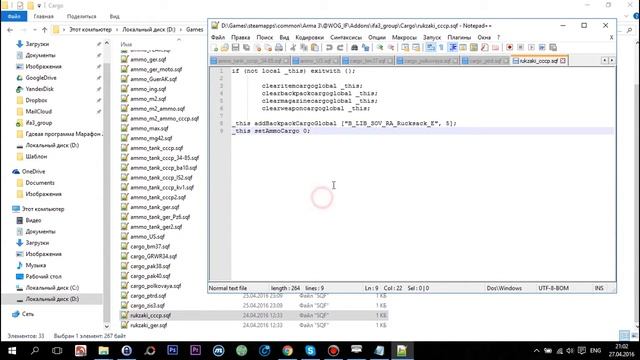Toggle word wrap in the editor
Viewport: 640px width, 360px height.
coord(431,48)
